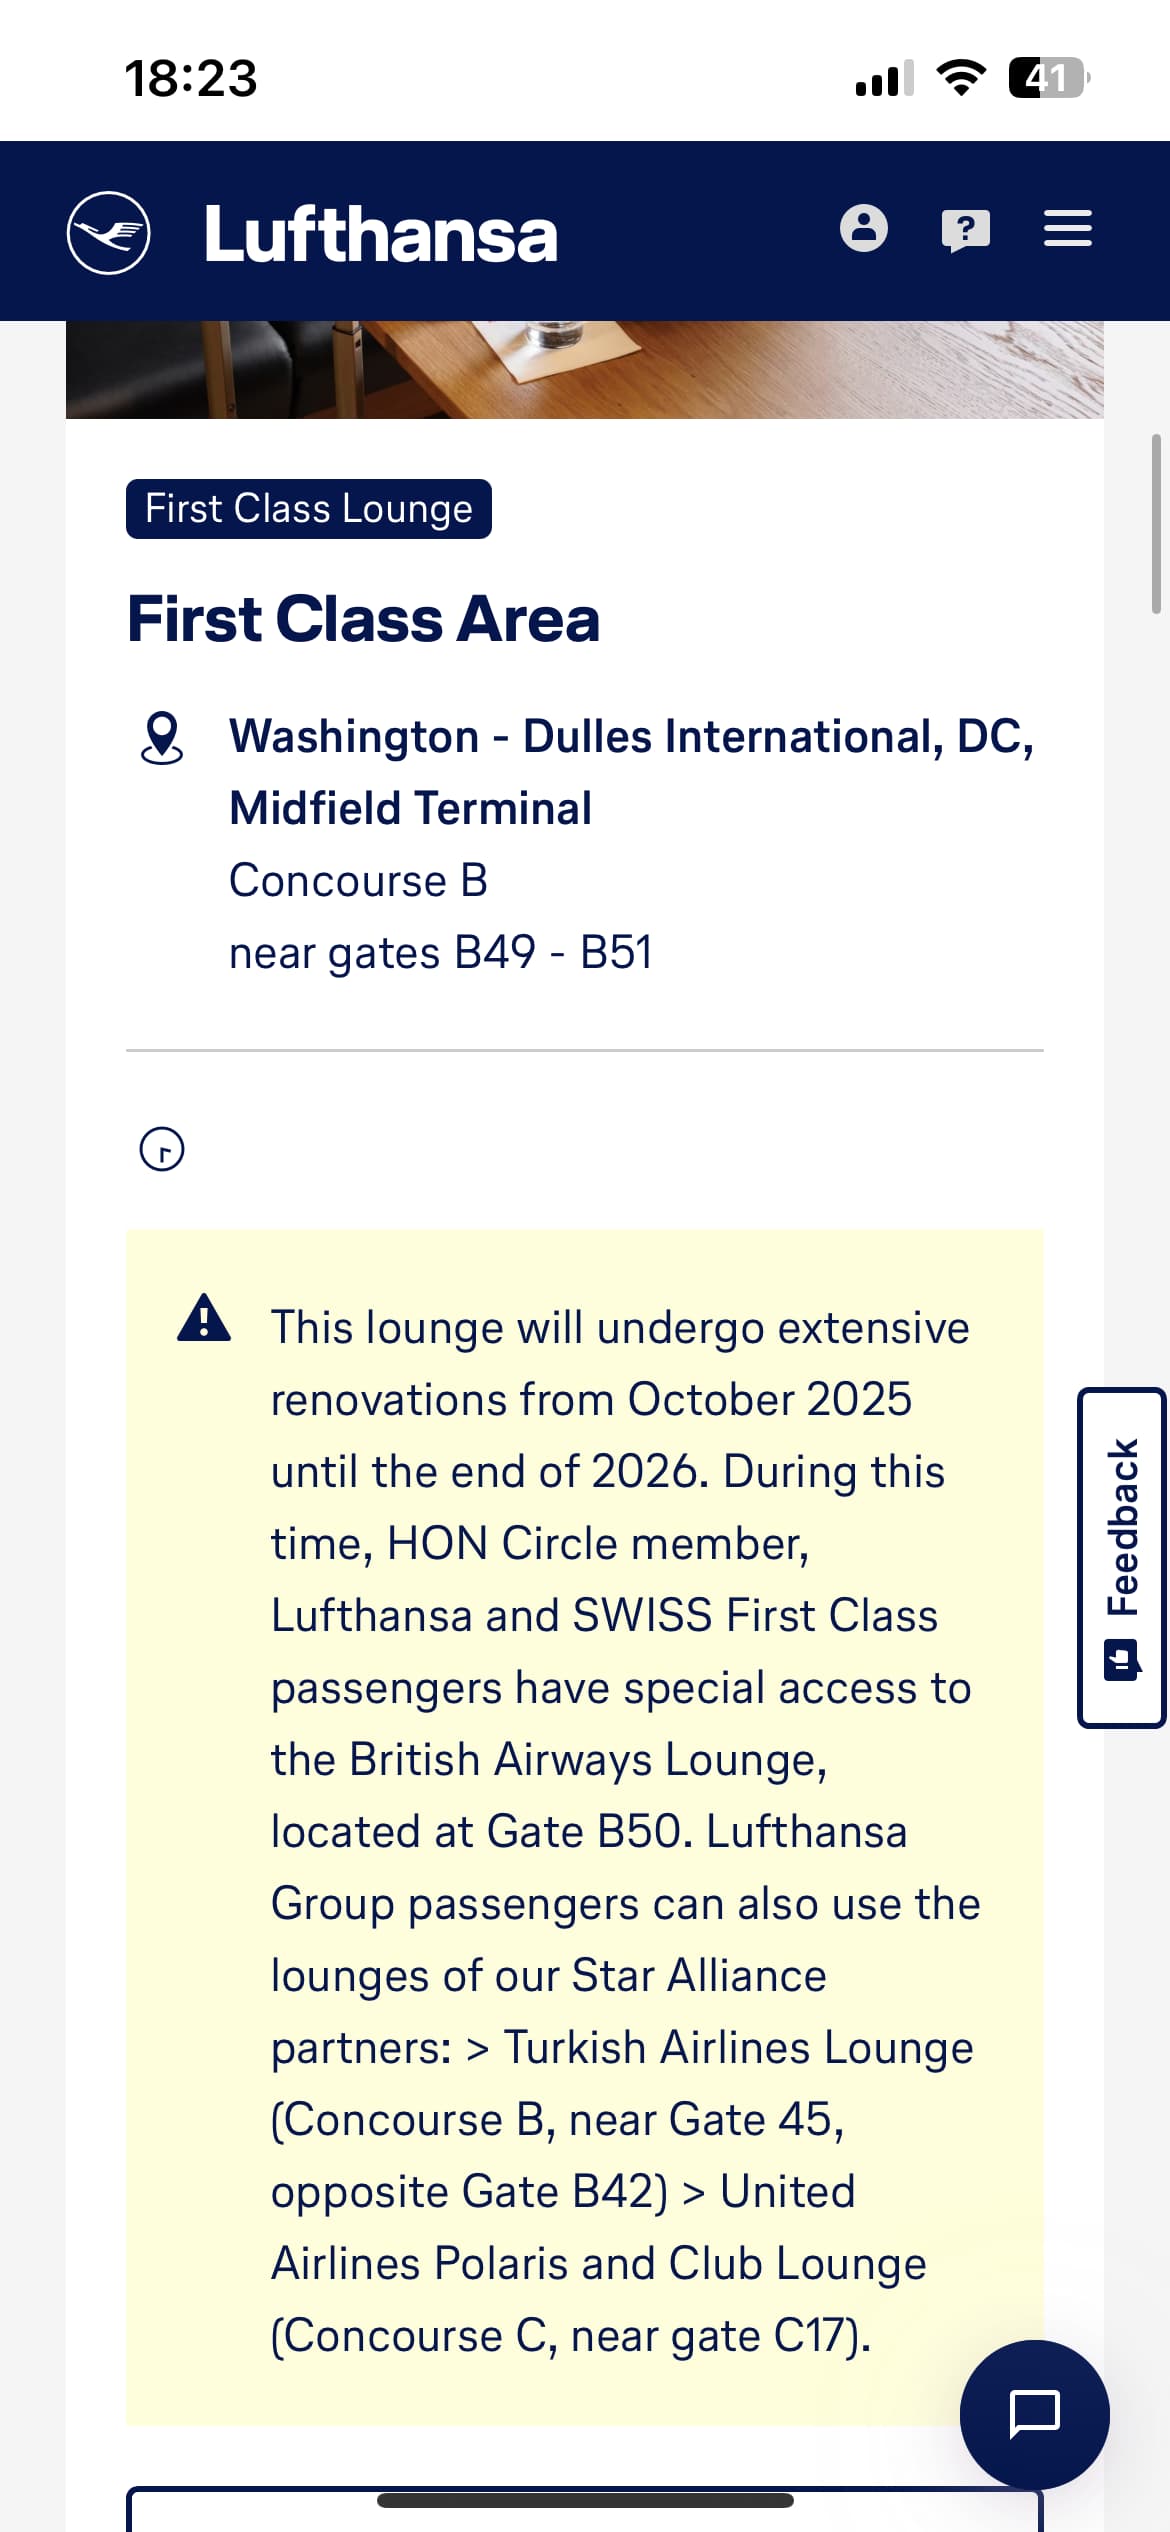Open the hamburger navigation menu
Image resolution: width=1170 pixels, height=2532 pixels.
(1067, 229)
